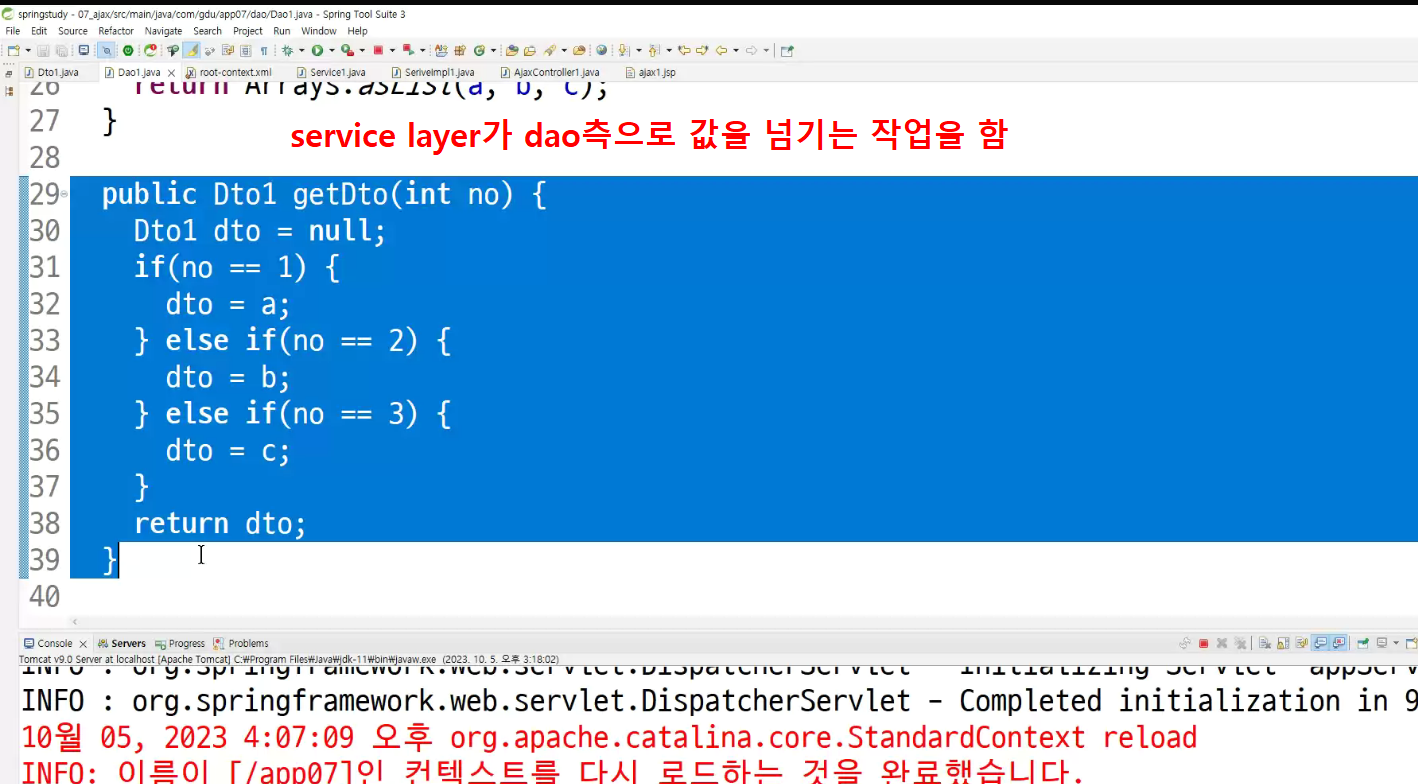1418x784 pixels.
Task: Open the File menu
Action: click(x=13, y=31)
